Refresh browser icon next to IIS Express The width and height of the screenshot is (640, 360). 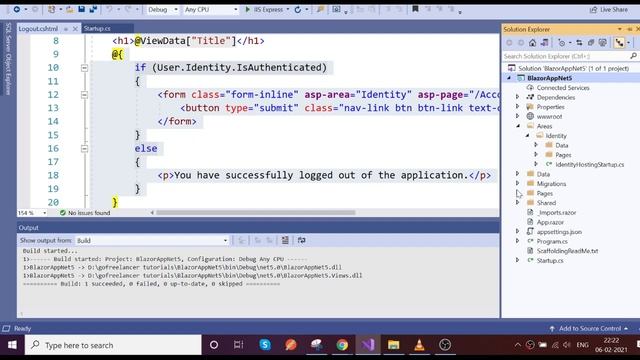click(298, 9)
